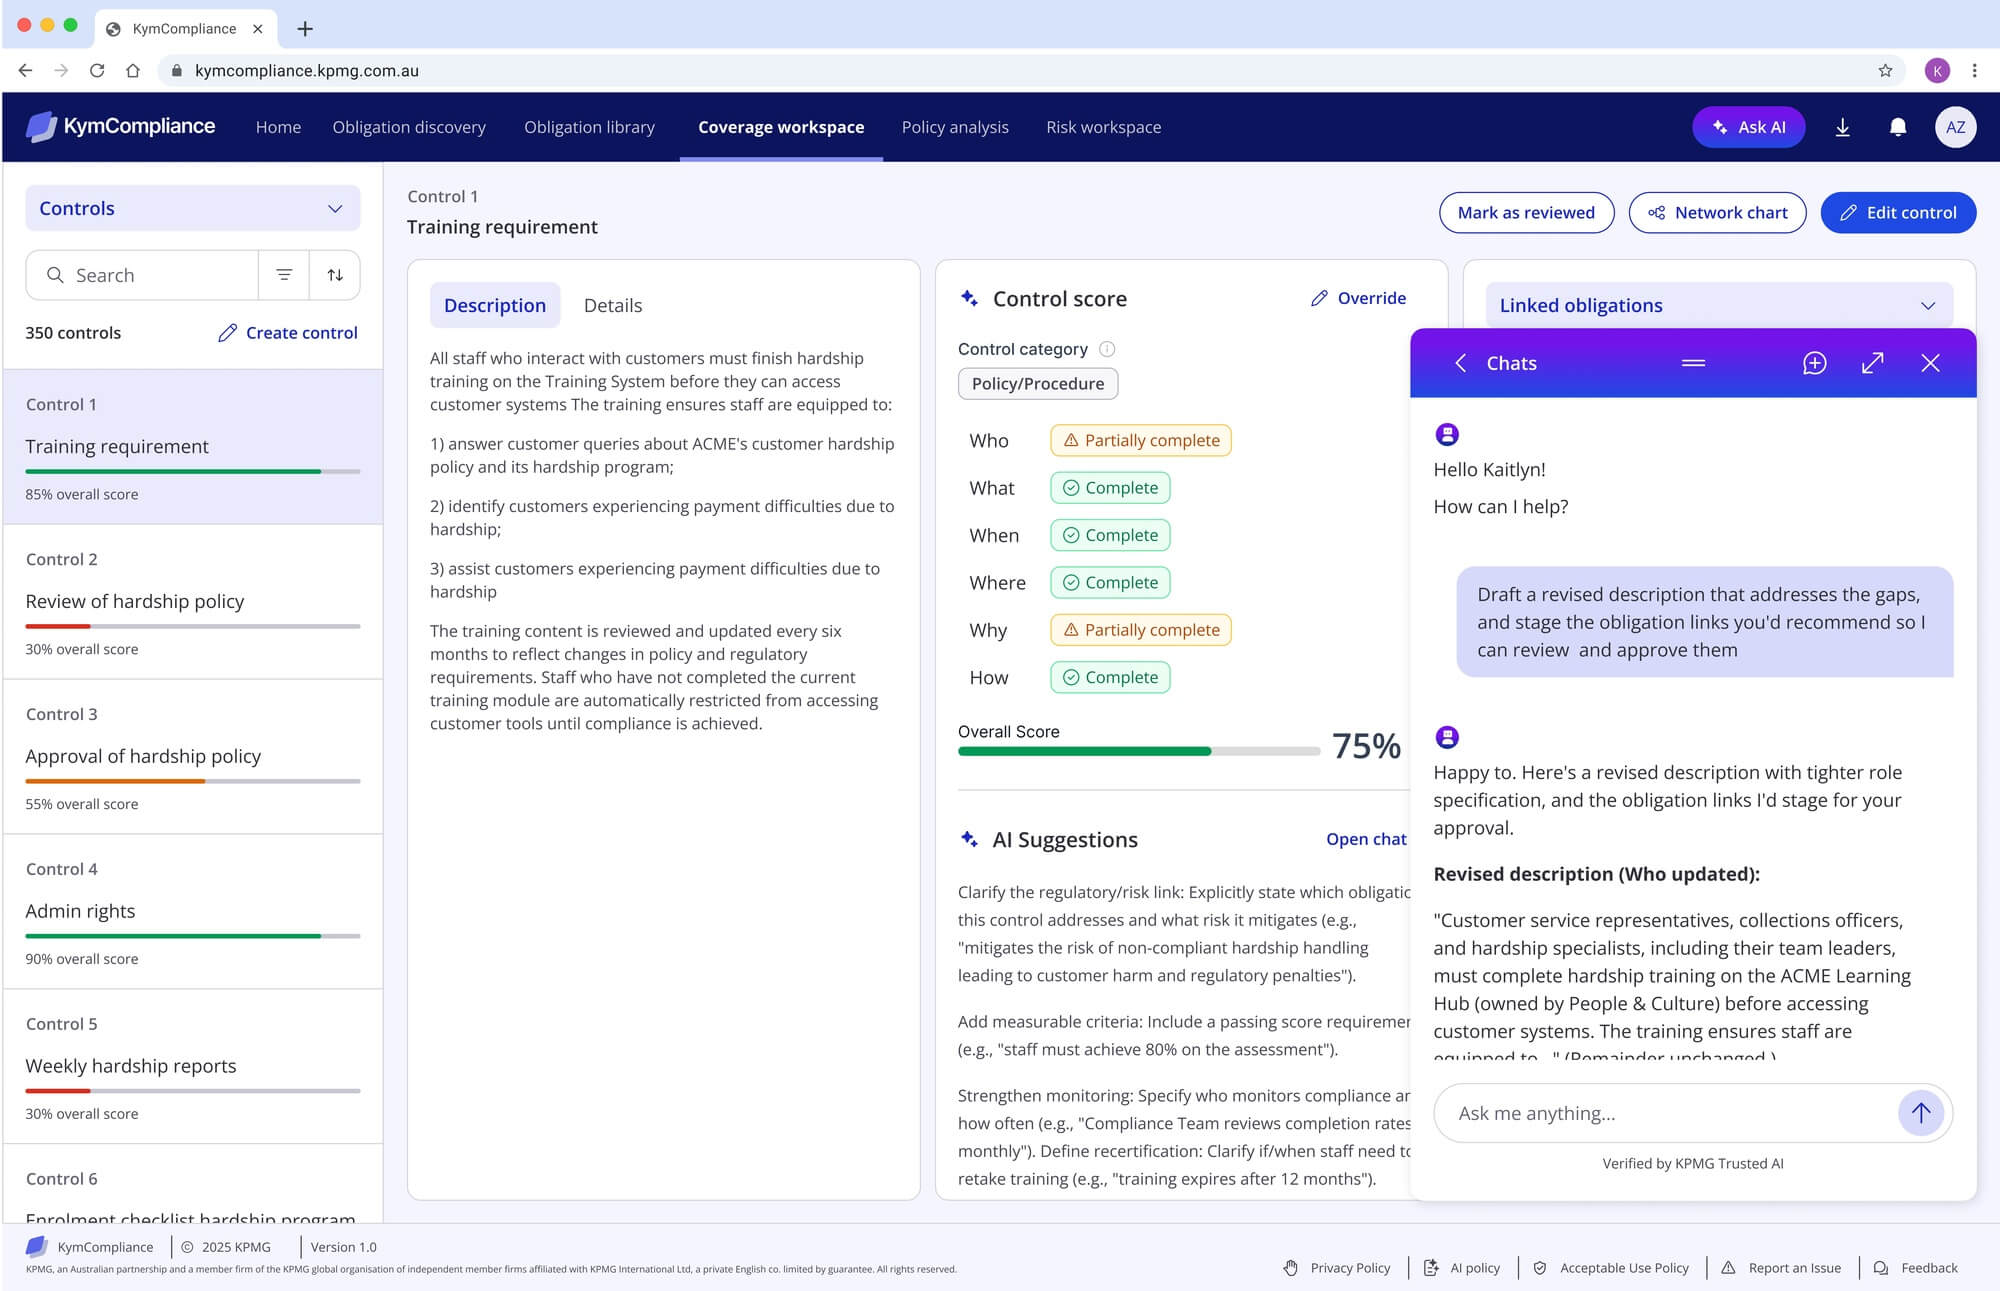The width and height of the screenshot is (2000, 1291).
Task: Open the Report an Issue link
Action: [x=1781, y=1267]
